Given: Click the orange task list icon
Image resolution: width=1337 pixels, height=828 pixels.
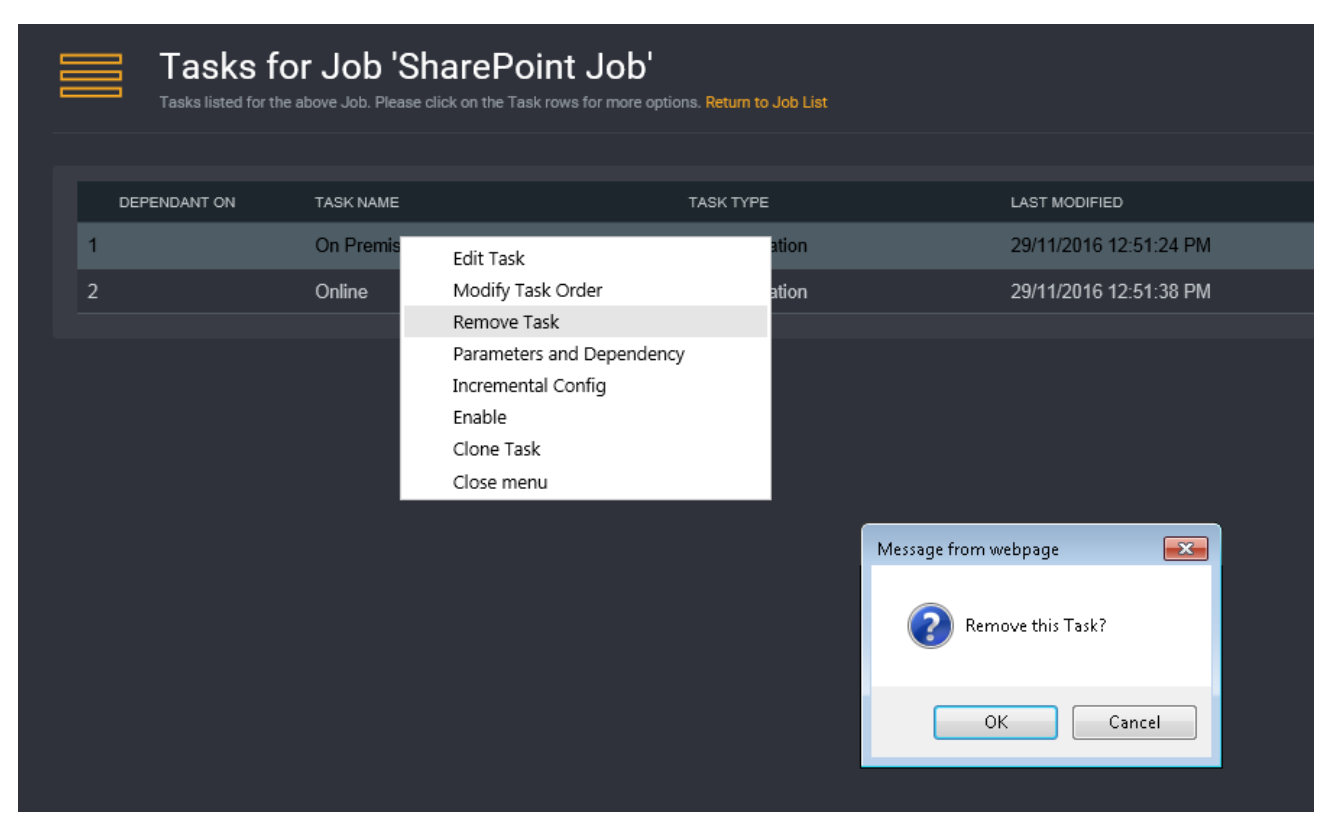Looking at the screenshot, I should [91, 76].
